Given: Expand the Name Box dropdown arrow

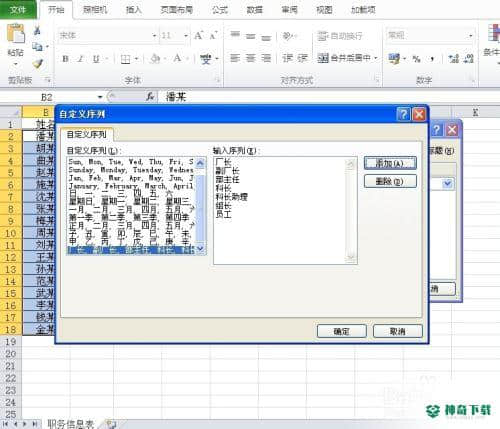Looking at the screenshot, I should coord(100,97).
